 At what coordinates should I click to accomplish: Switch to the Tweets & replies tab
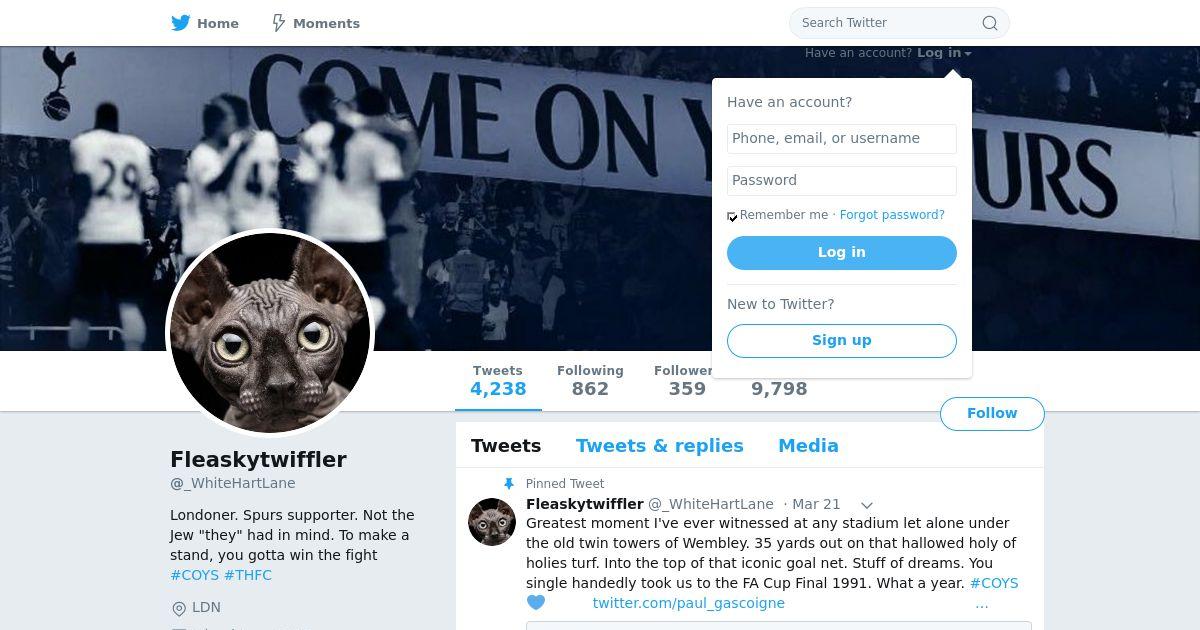tap(660, 446)
